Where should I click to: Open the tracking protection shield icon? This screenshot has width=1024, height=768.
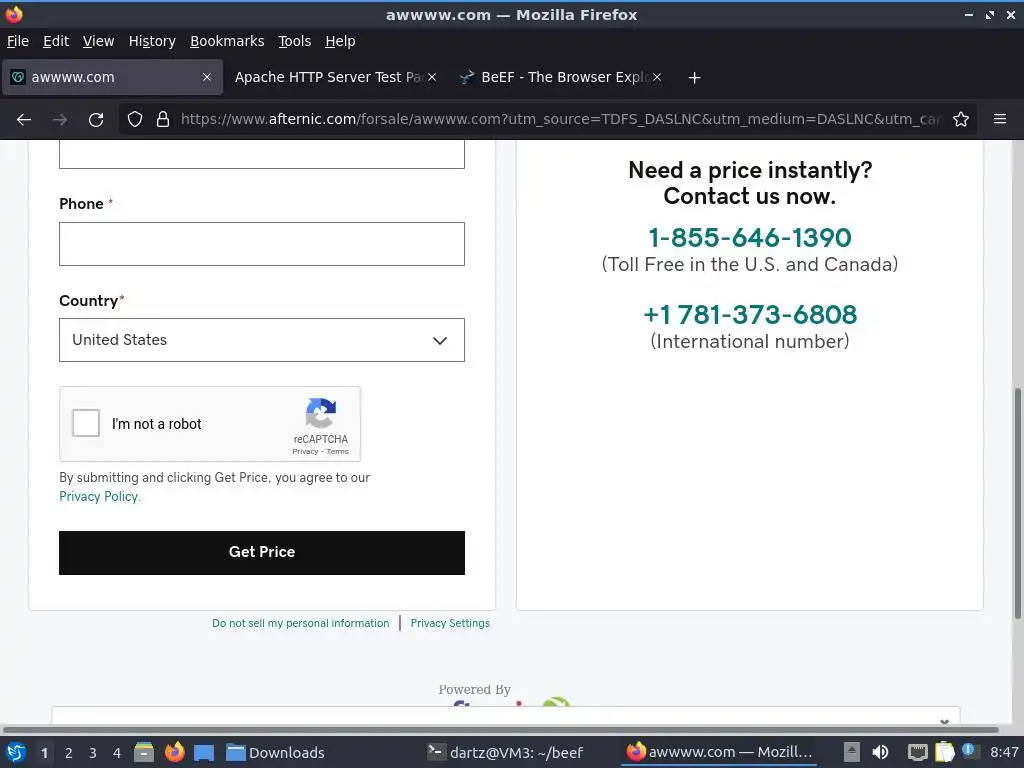(135, 120)
